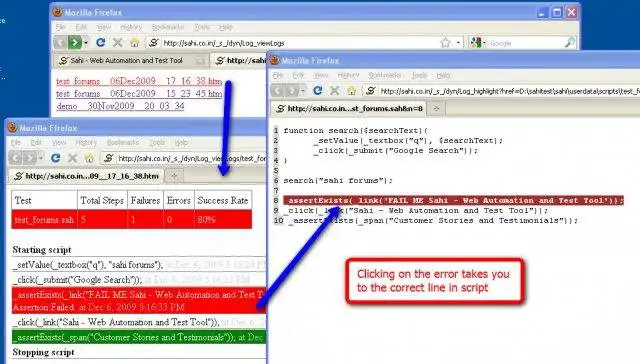640x364 pixels.
Task: Click script line 'search("sahi forums");'
Action: click(x=338, y=180)
